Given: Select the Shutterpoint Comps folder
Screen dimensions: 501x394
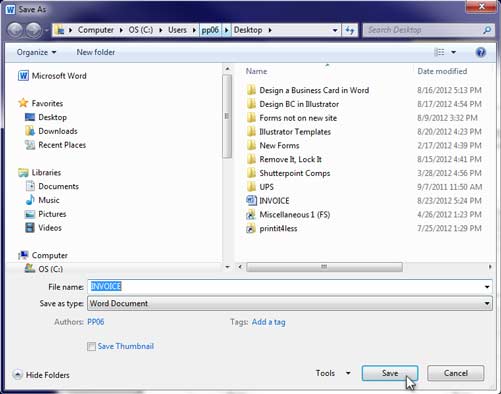Looking at the screenshot, I should coord(295,173).
